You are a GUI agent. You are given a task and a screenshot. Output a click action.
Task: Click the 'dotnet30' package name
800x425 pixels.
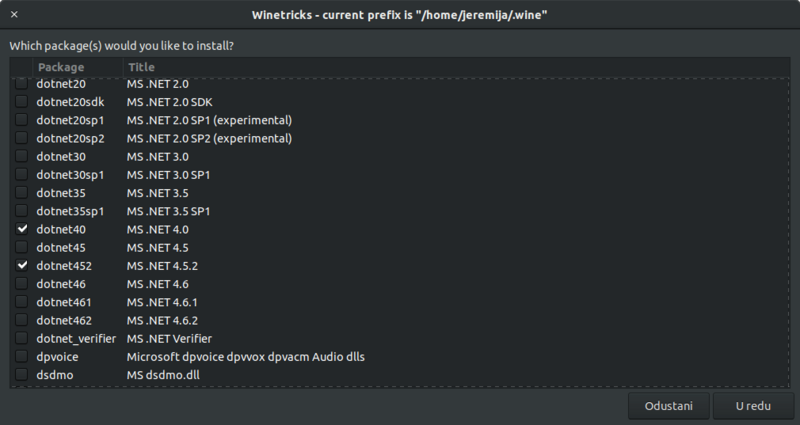61,157
